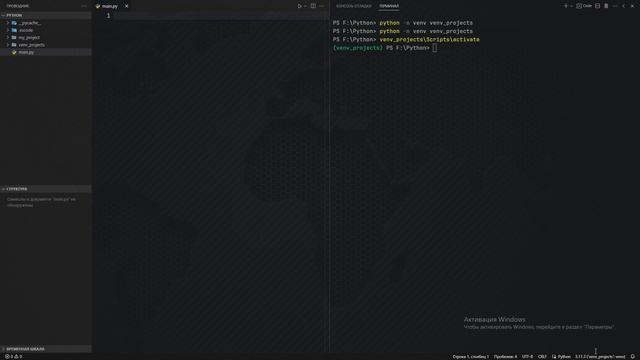This screenshot has height=360, width=640.
Task: Close the main.py editor tab
Action: (127, 6)
